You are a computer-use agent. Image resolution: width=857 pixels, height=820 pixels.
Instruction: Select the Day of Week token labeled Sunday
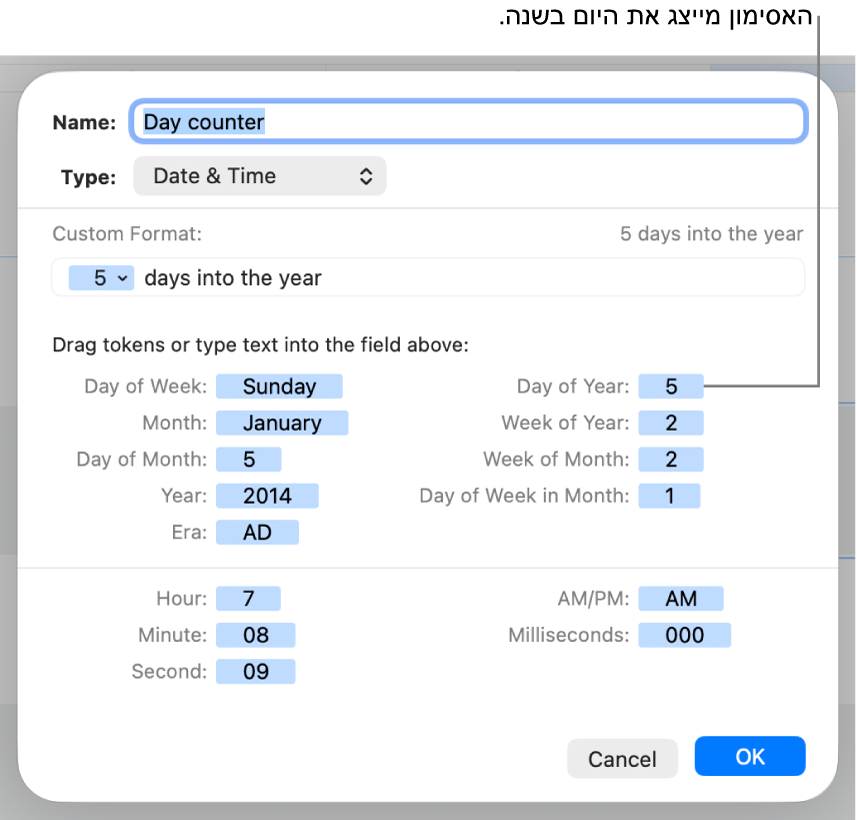pyautogui.click(x=279, y=386)
